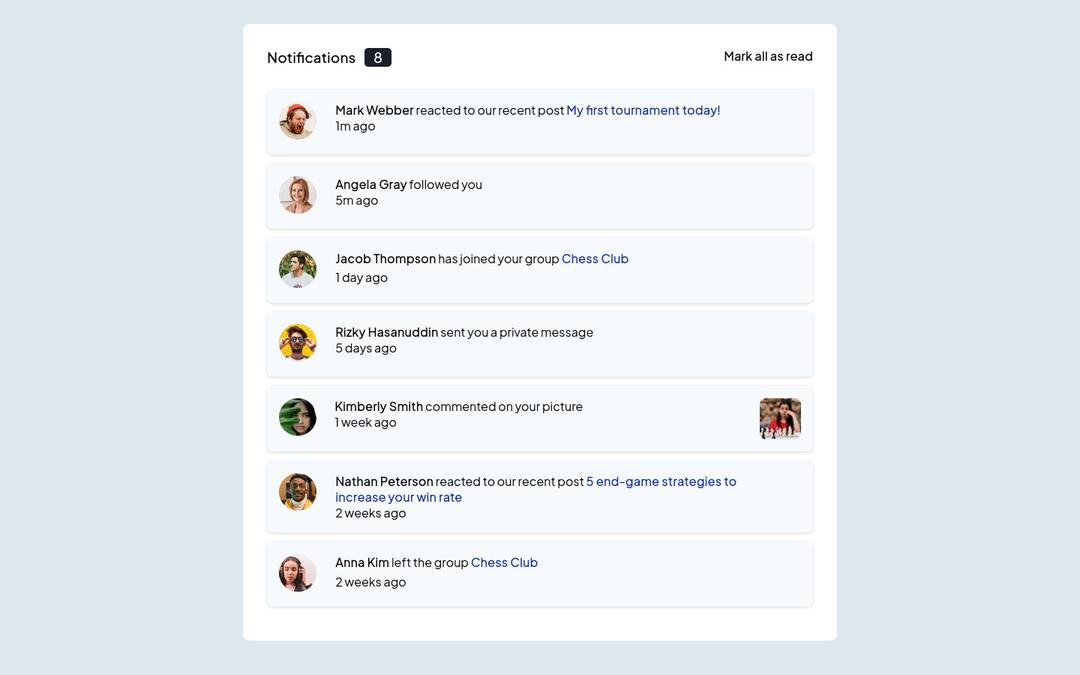Click Angela Gray's profile picture

pyautogui.click(x=297, y=195)
